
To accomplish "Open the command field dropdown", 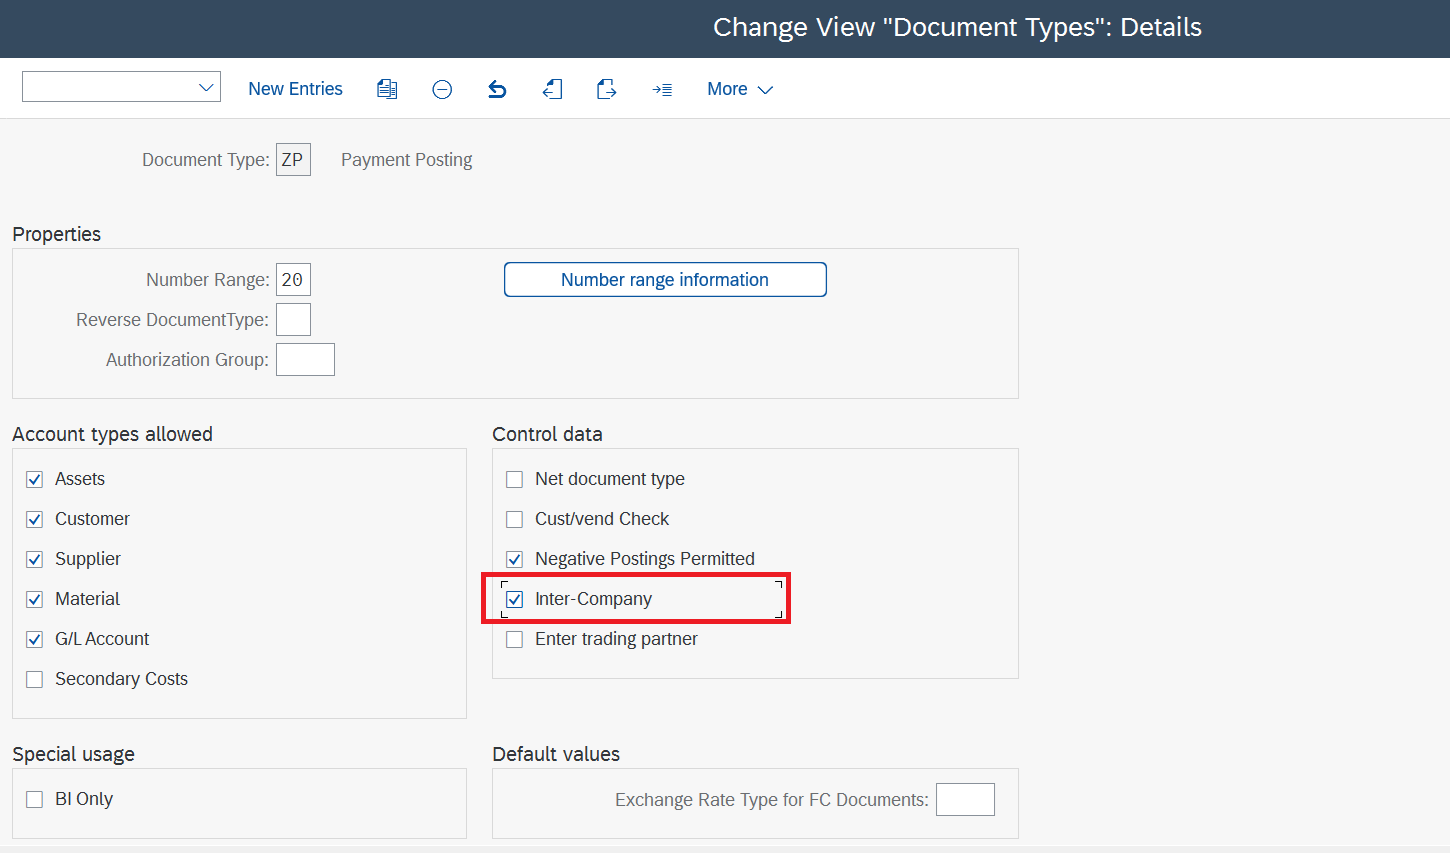I will [206, 87].
